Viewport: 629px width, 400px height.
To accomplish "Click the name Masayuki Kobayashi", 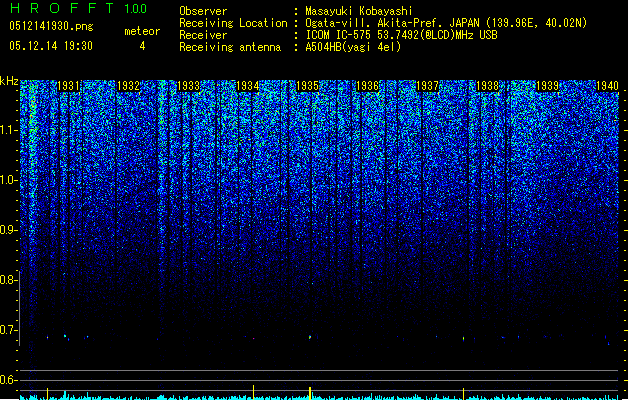I will click(x=359, y=11).
